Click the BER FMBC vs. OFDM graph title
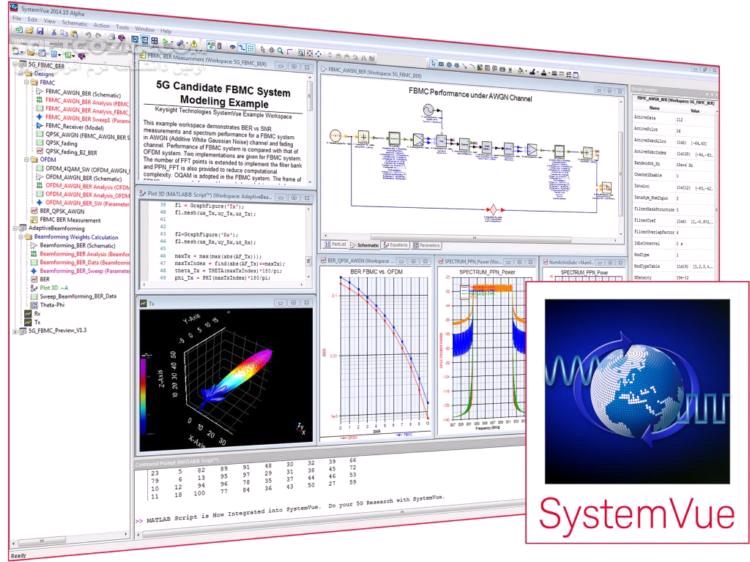Viewport: 750px width, 562px height. (376, 271)
